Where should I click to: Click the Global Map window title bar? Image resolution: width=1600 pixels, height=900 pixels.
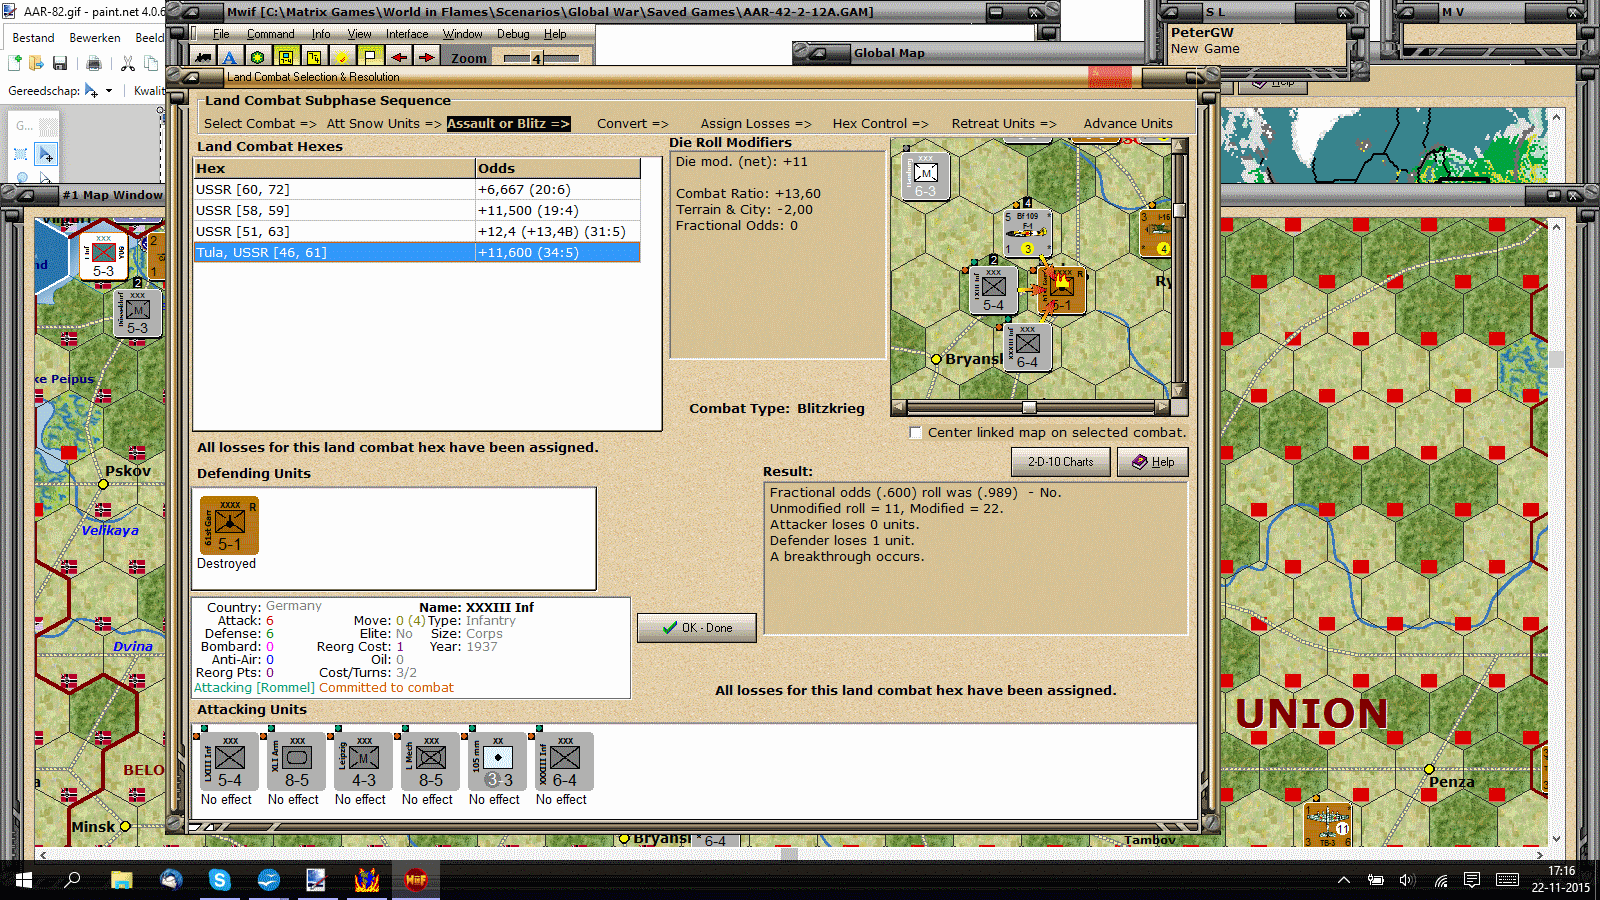point(968,53)
